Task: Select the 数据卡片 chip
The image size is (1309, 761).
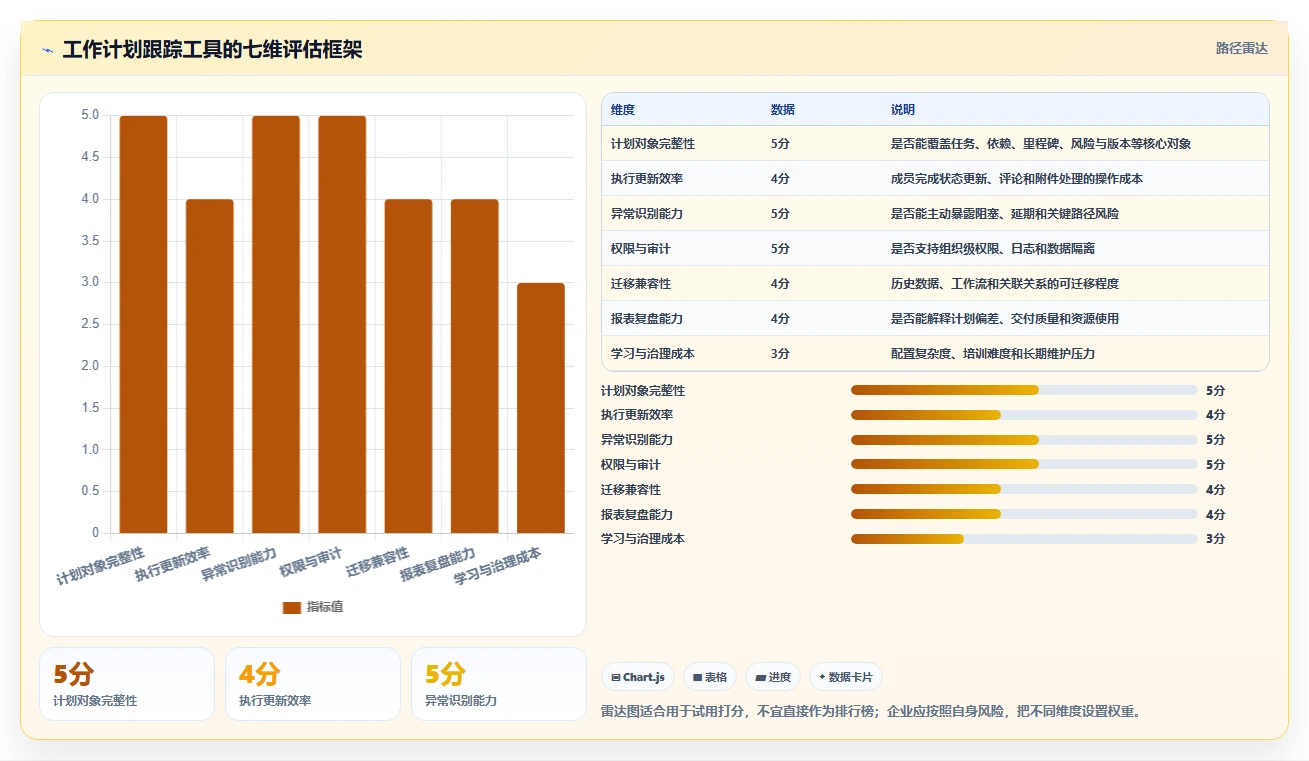Action: (x=845, y=677)
